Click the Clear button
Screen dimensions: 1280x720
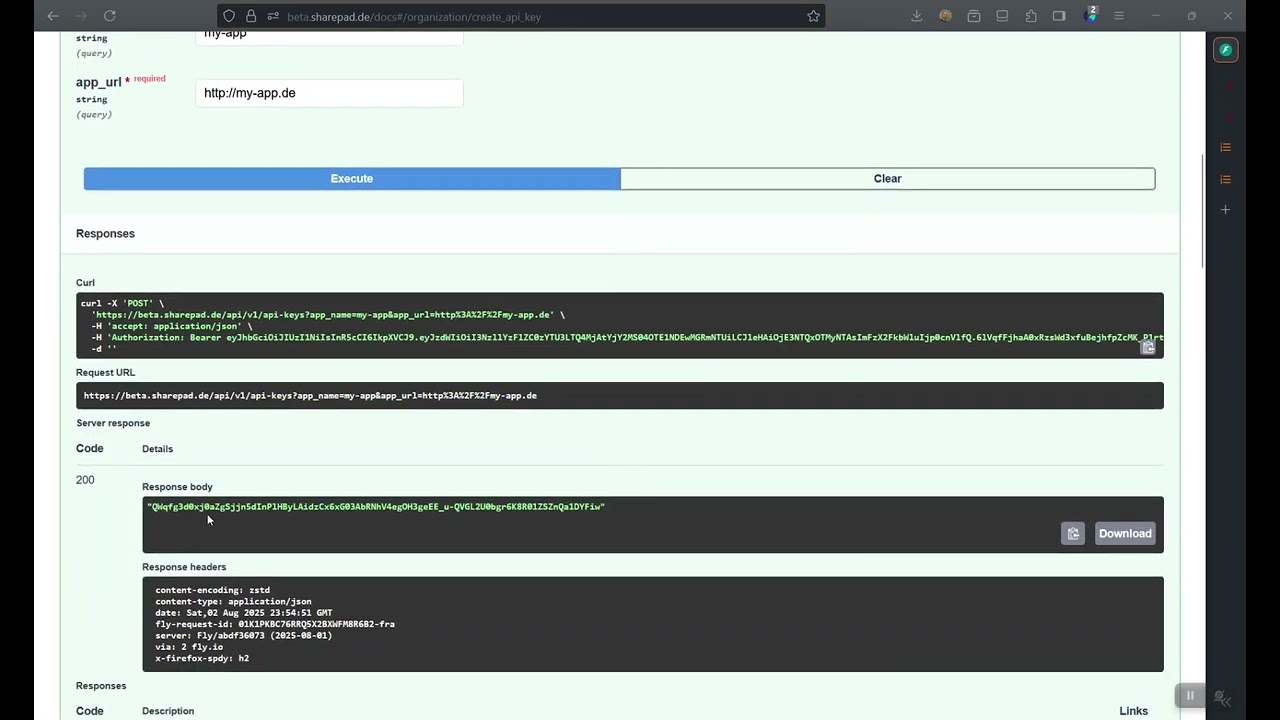coord(887,179)
